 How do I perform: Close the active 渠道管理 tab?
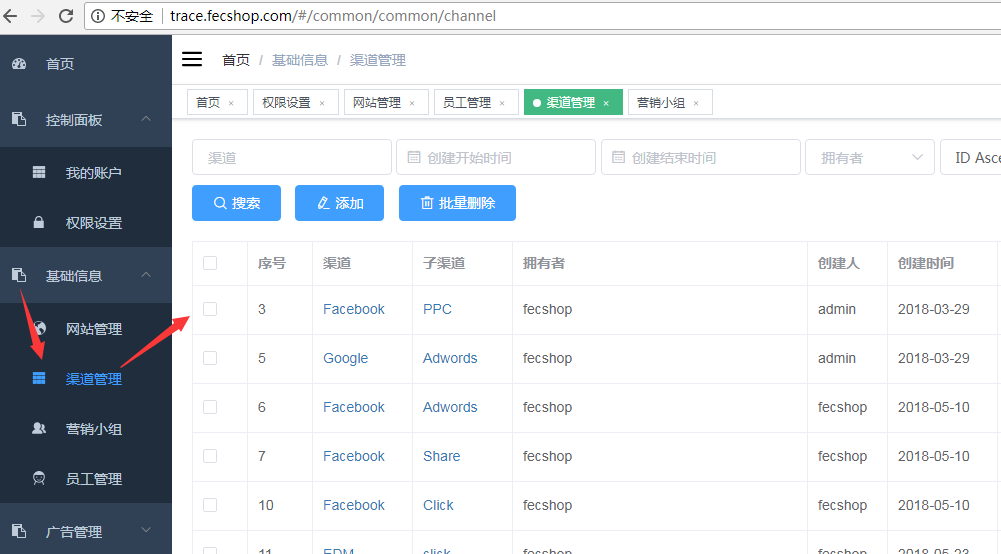pos(606,103)
